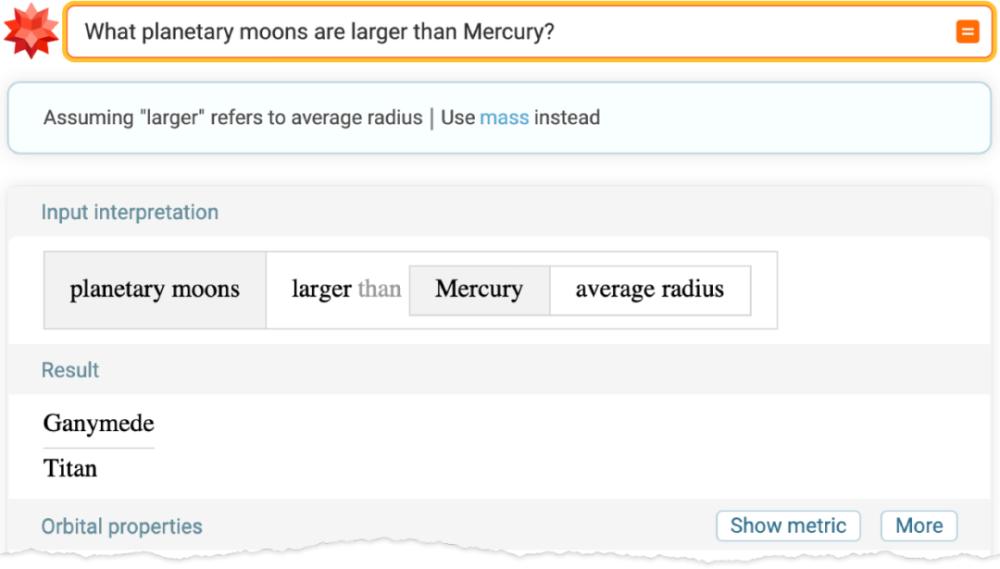Toggle Show metric units
Image resolution: width=1000 pixels, height=569 pixels.
pyautogui.click(x=788, y=526)
